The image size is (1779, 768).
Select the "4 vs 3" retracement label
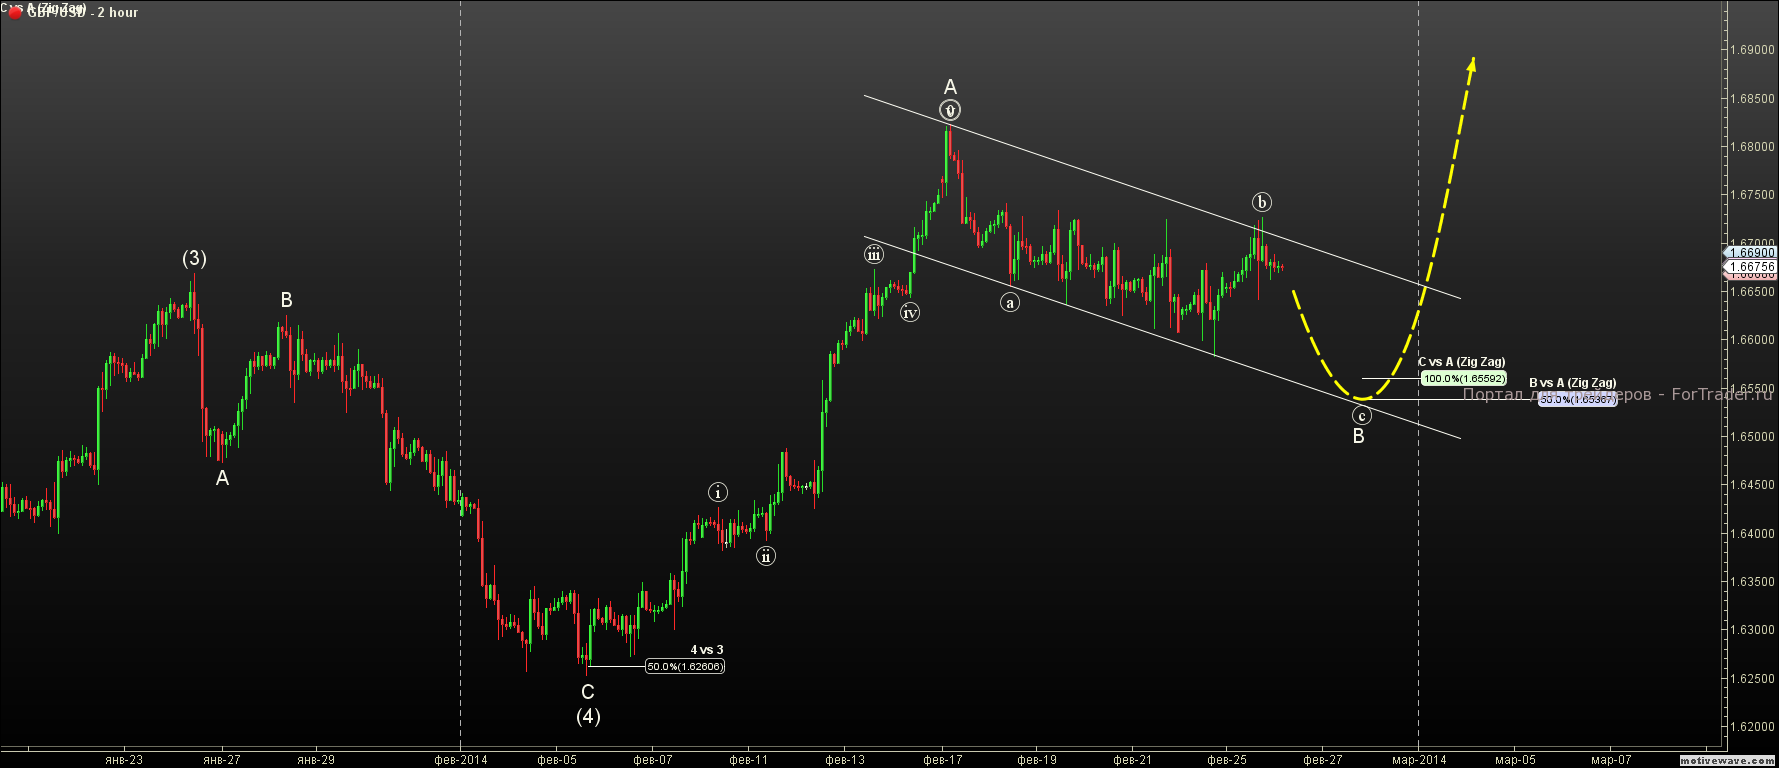[x=707, y=650]
